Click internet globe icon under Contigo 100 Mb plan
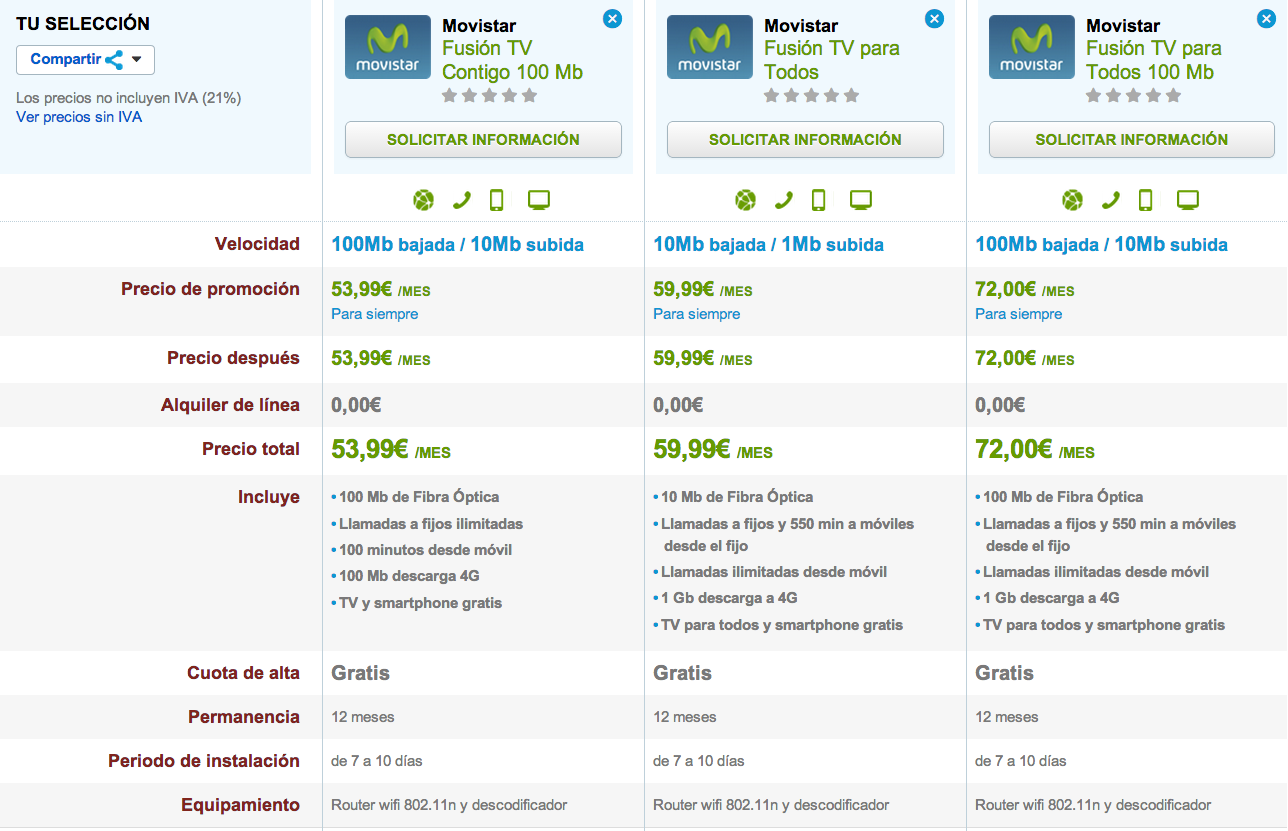Viewport: 1288px width, 831px height. [424, 200]
